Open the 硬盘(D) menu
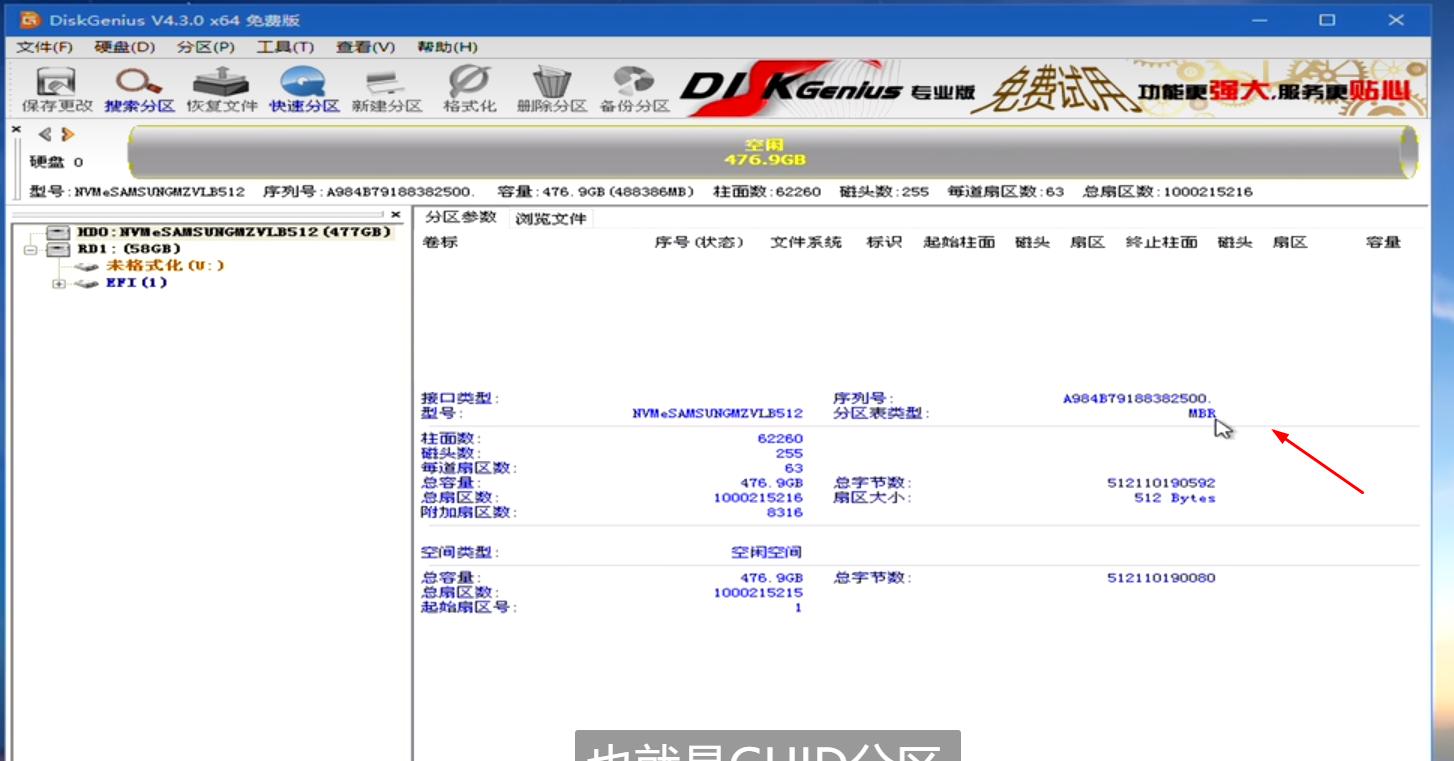Image resolution: width=1454 pixels, height=761 pixels. coord(125,47)
